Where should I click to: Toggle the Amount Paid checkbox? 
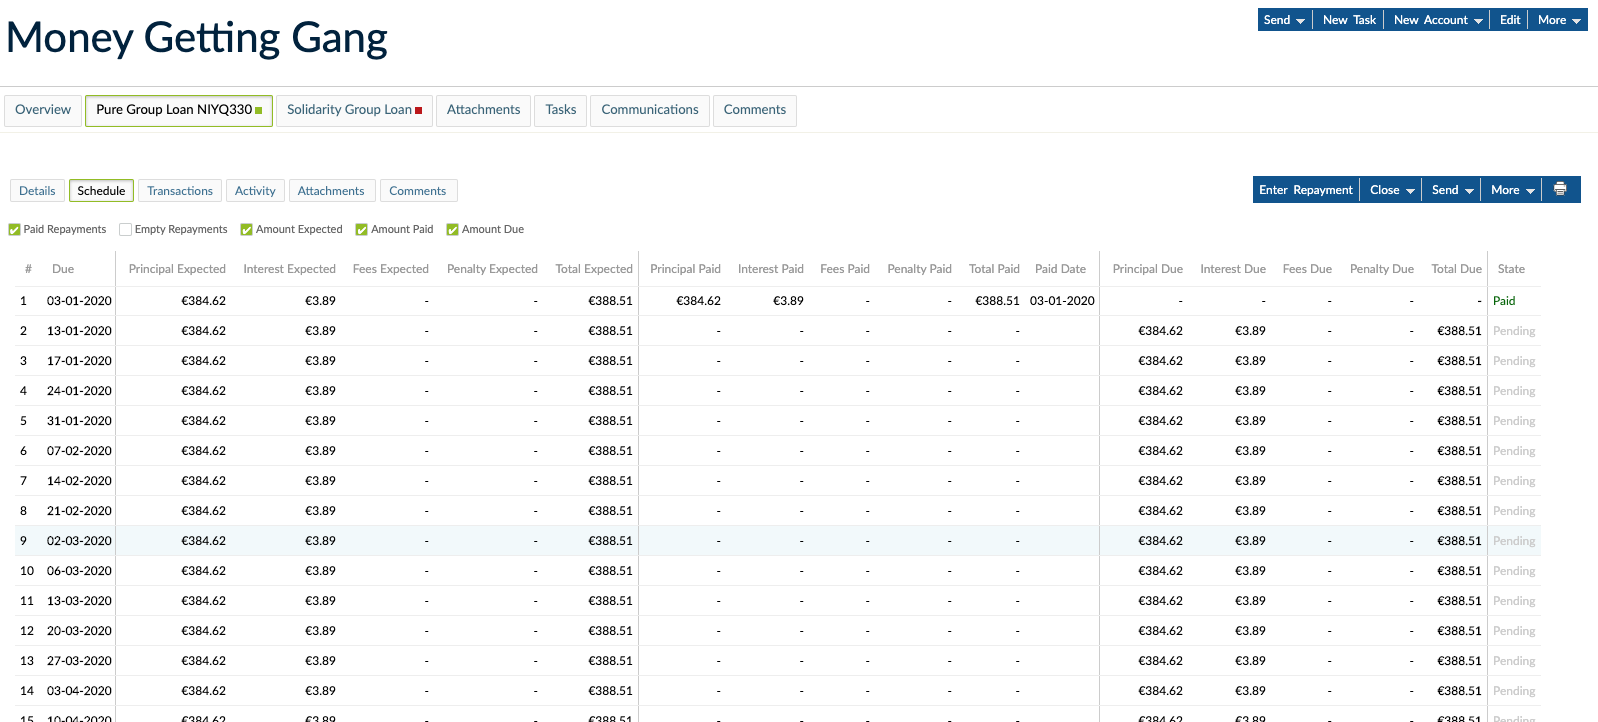362,230
